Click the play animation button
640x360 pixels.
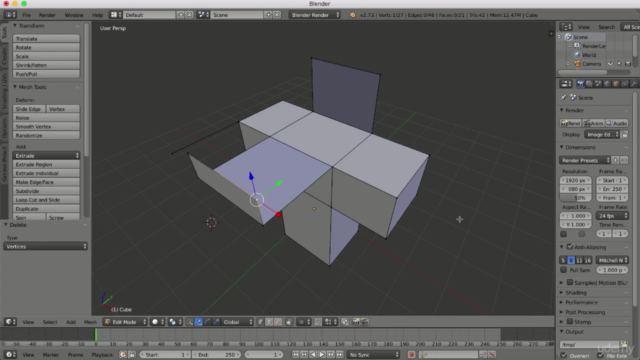click(x=322, y=354)
